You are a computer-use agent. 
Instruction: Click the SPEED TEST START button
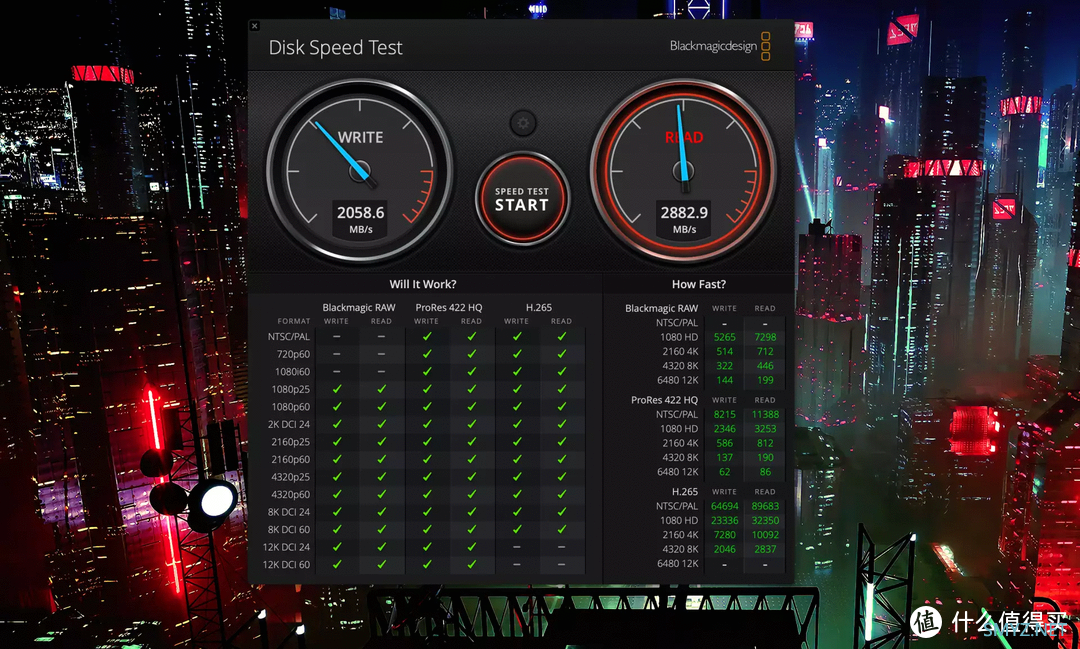coord(522,199)
